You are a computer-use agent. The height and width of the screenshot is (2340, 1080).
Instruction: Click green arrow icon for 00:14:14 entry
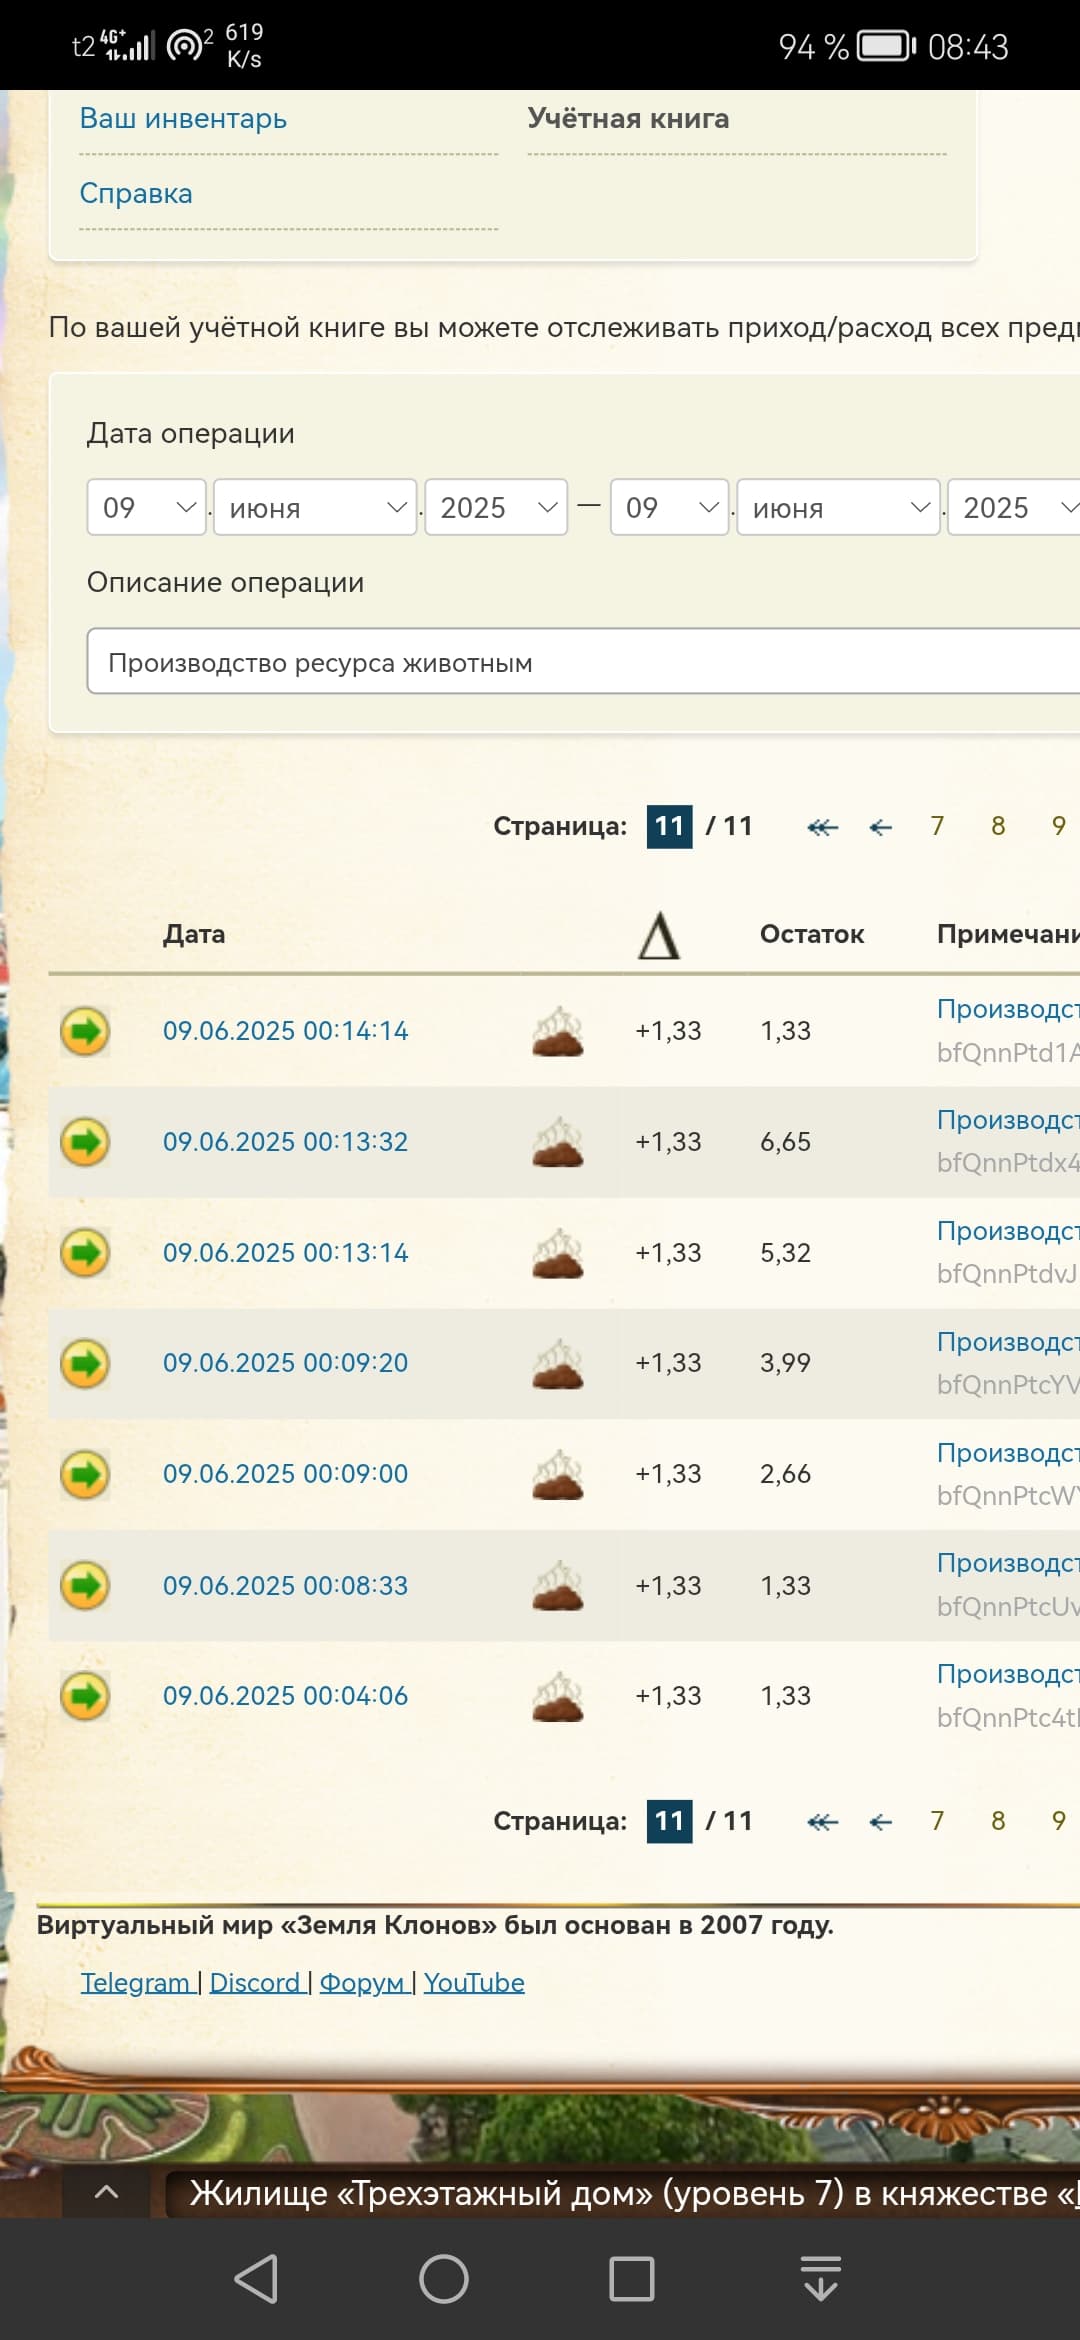(x=85, y=1031)
